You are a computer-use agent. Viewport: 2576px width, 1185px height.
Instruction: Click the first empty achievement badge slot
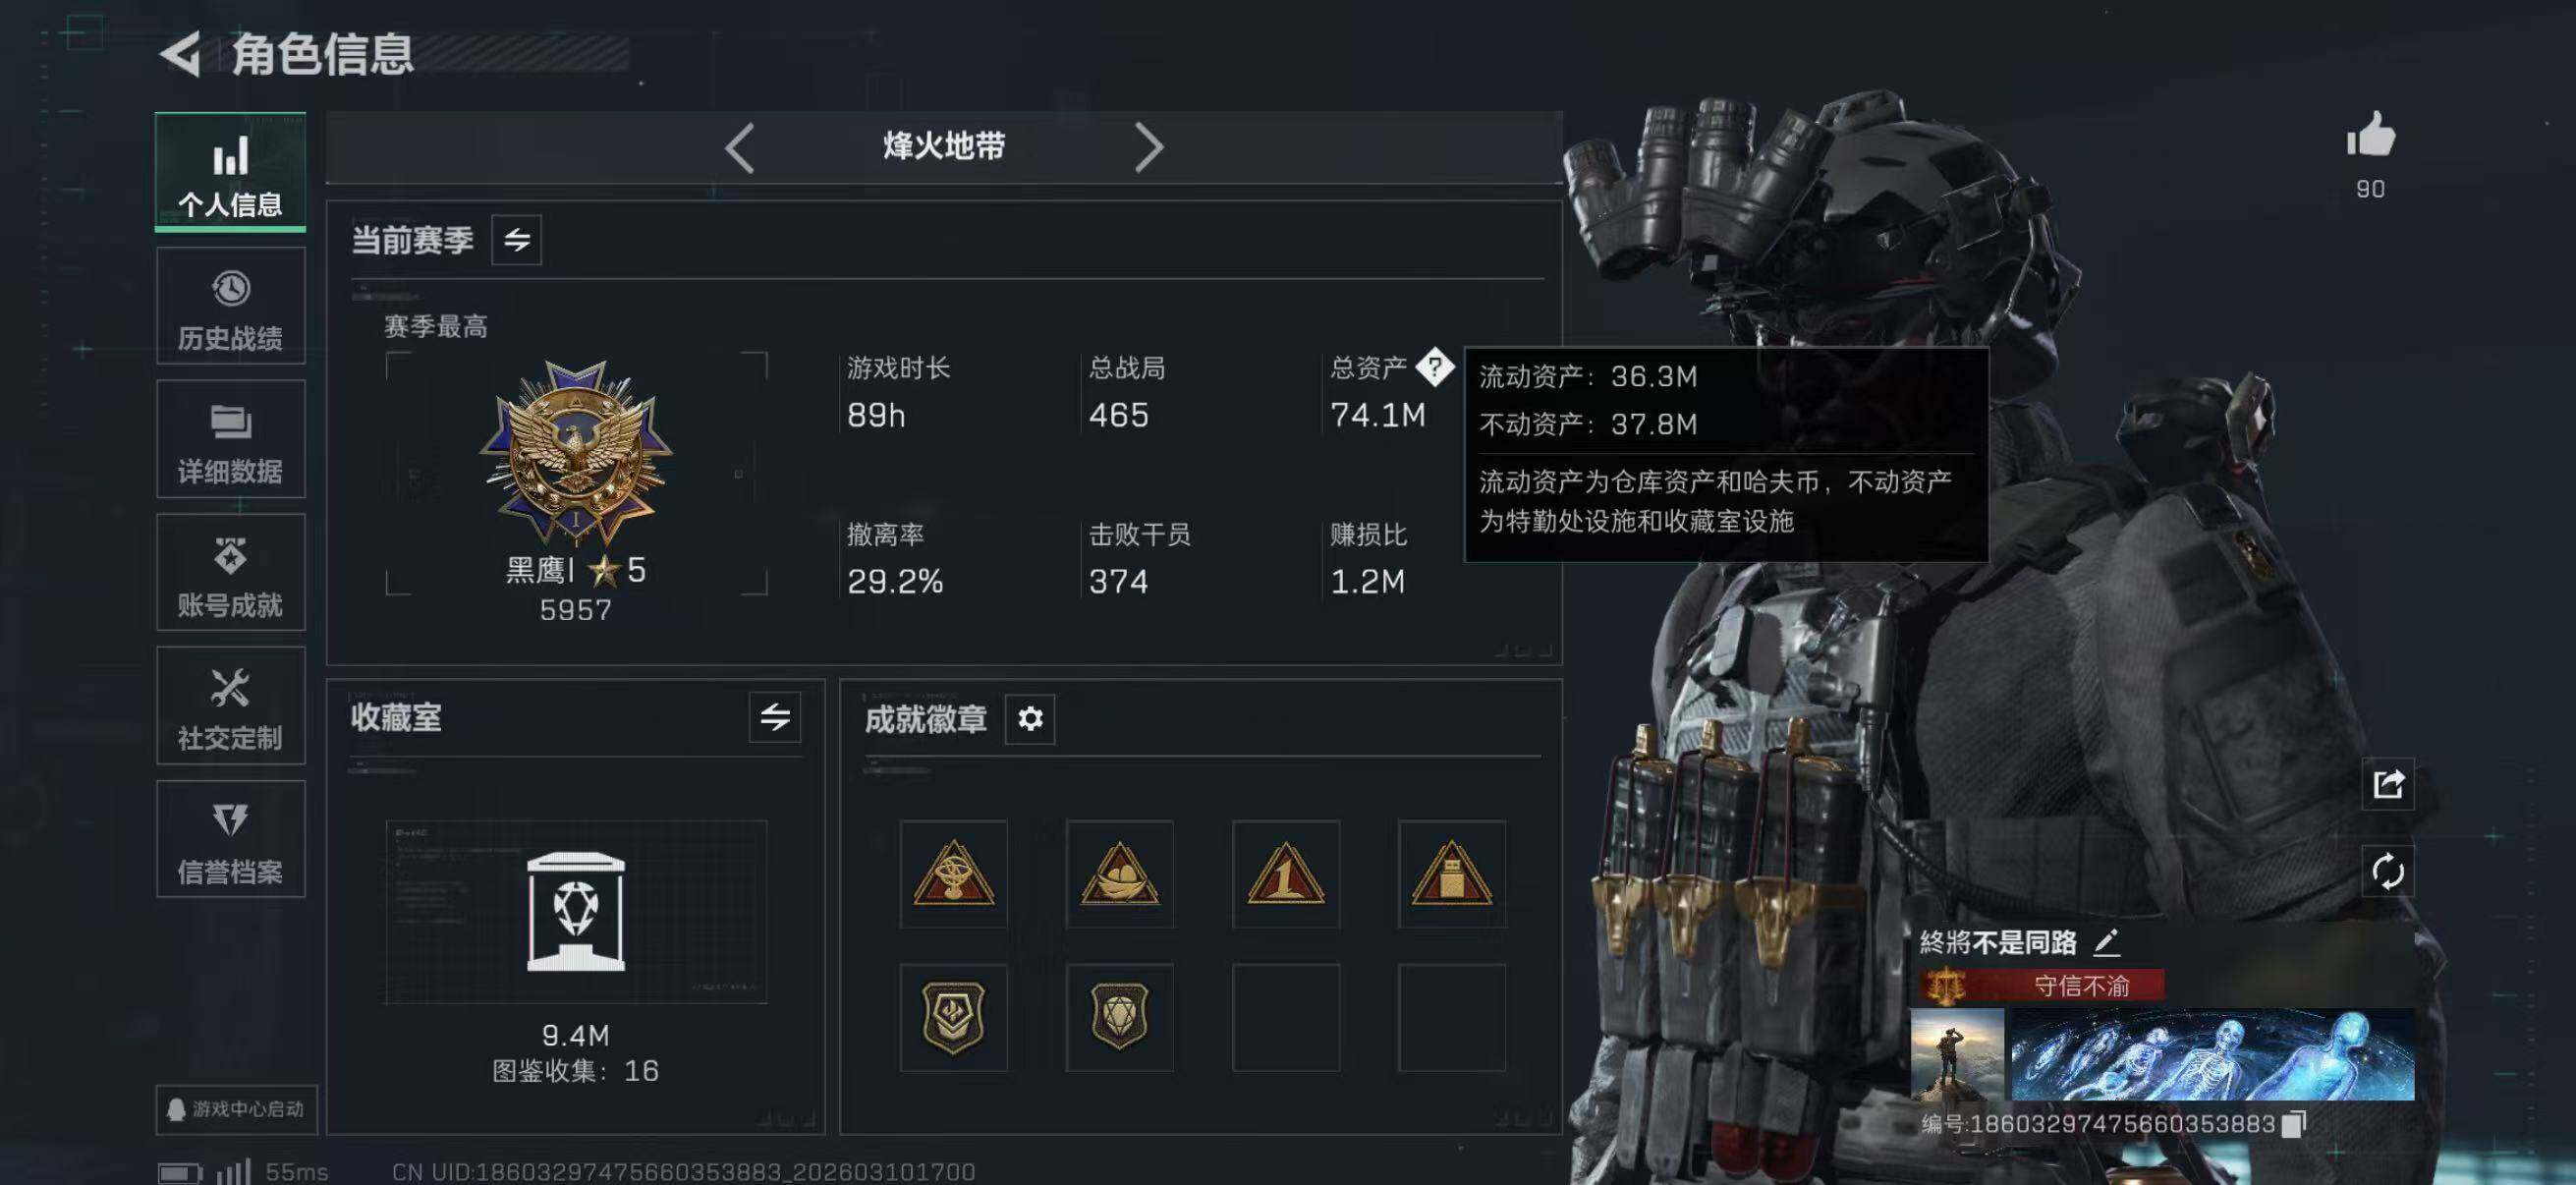[1286, 1018]
